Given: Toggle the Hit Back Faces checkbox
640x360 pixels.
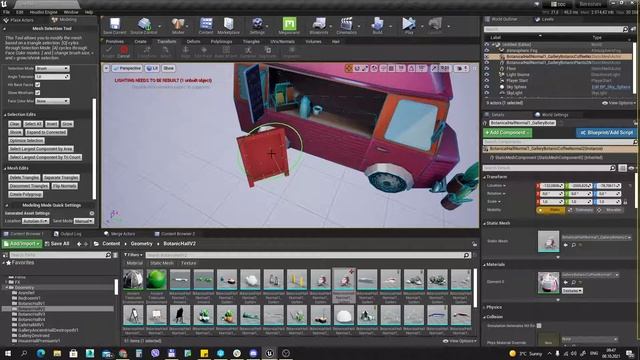Looking at the screenshot, I should 38,84.
